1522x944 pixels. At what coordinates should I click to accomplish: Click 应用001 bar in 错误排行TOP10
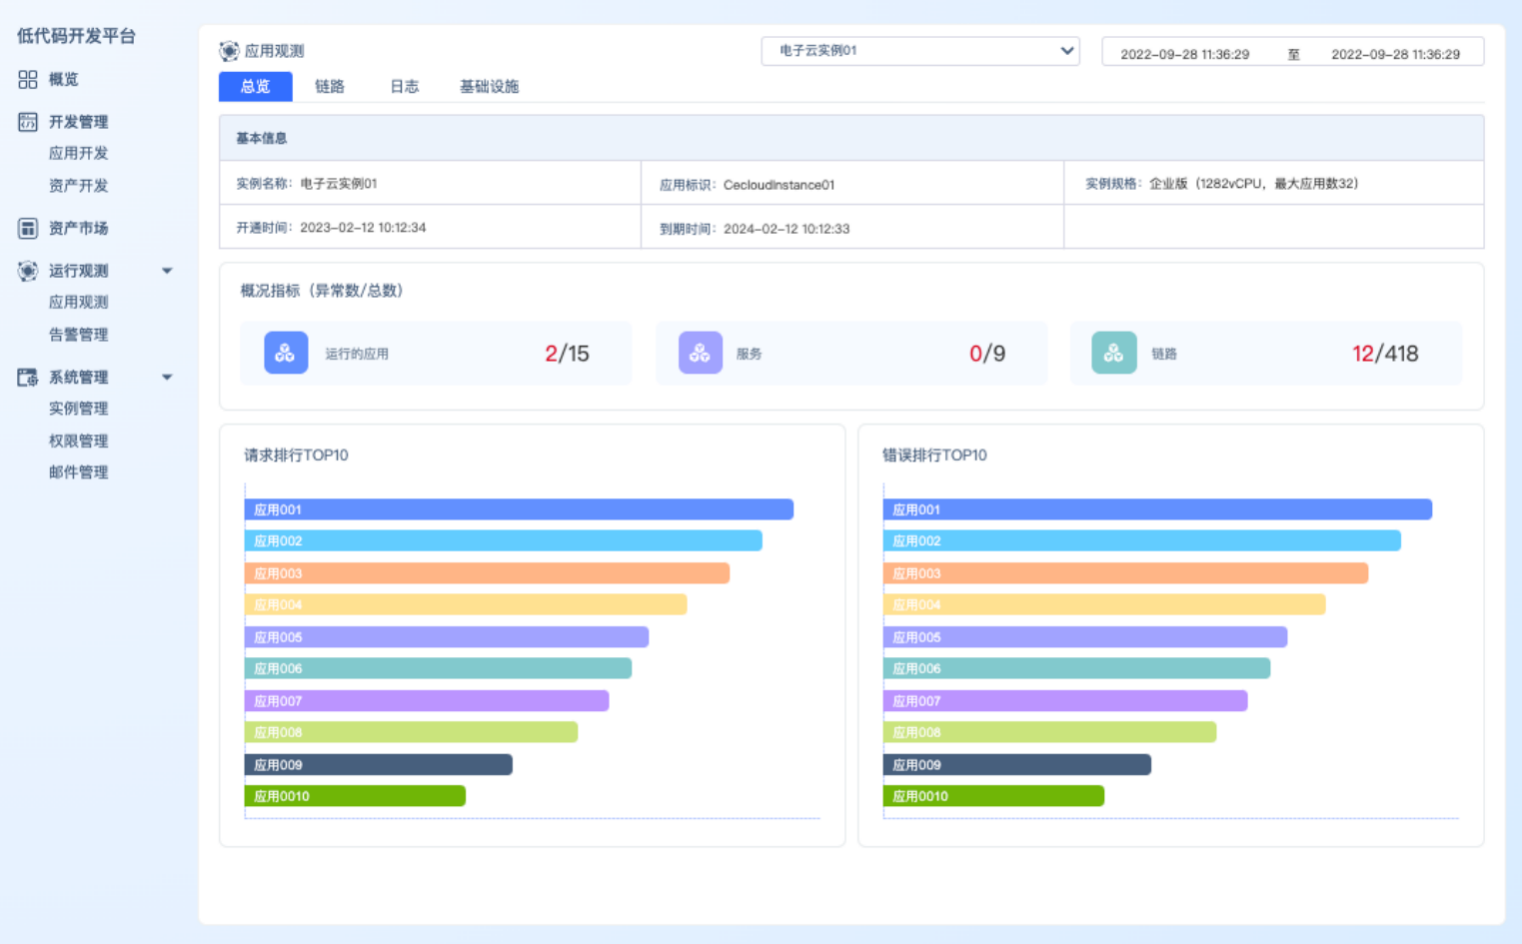pos(1158,510)
